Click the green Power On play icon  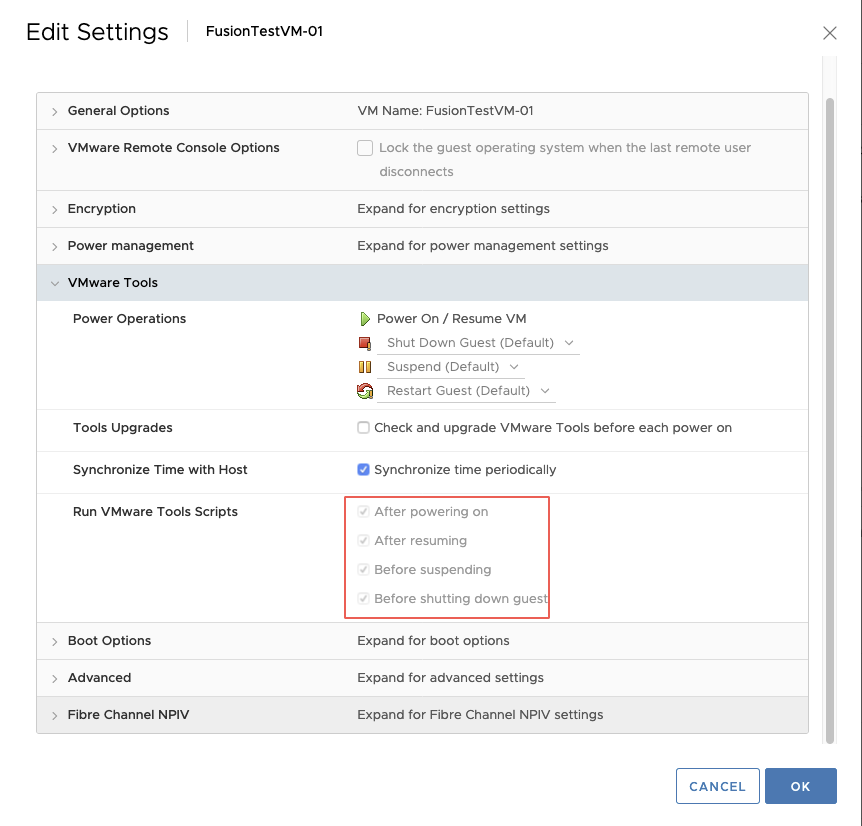(x=364, y=319)
